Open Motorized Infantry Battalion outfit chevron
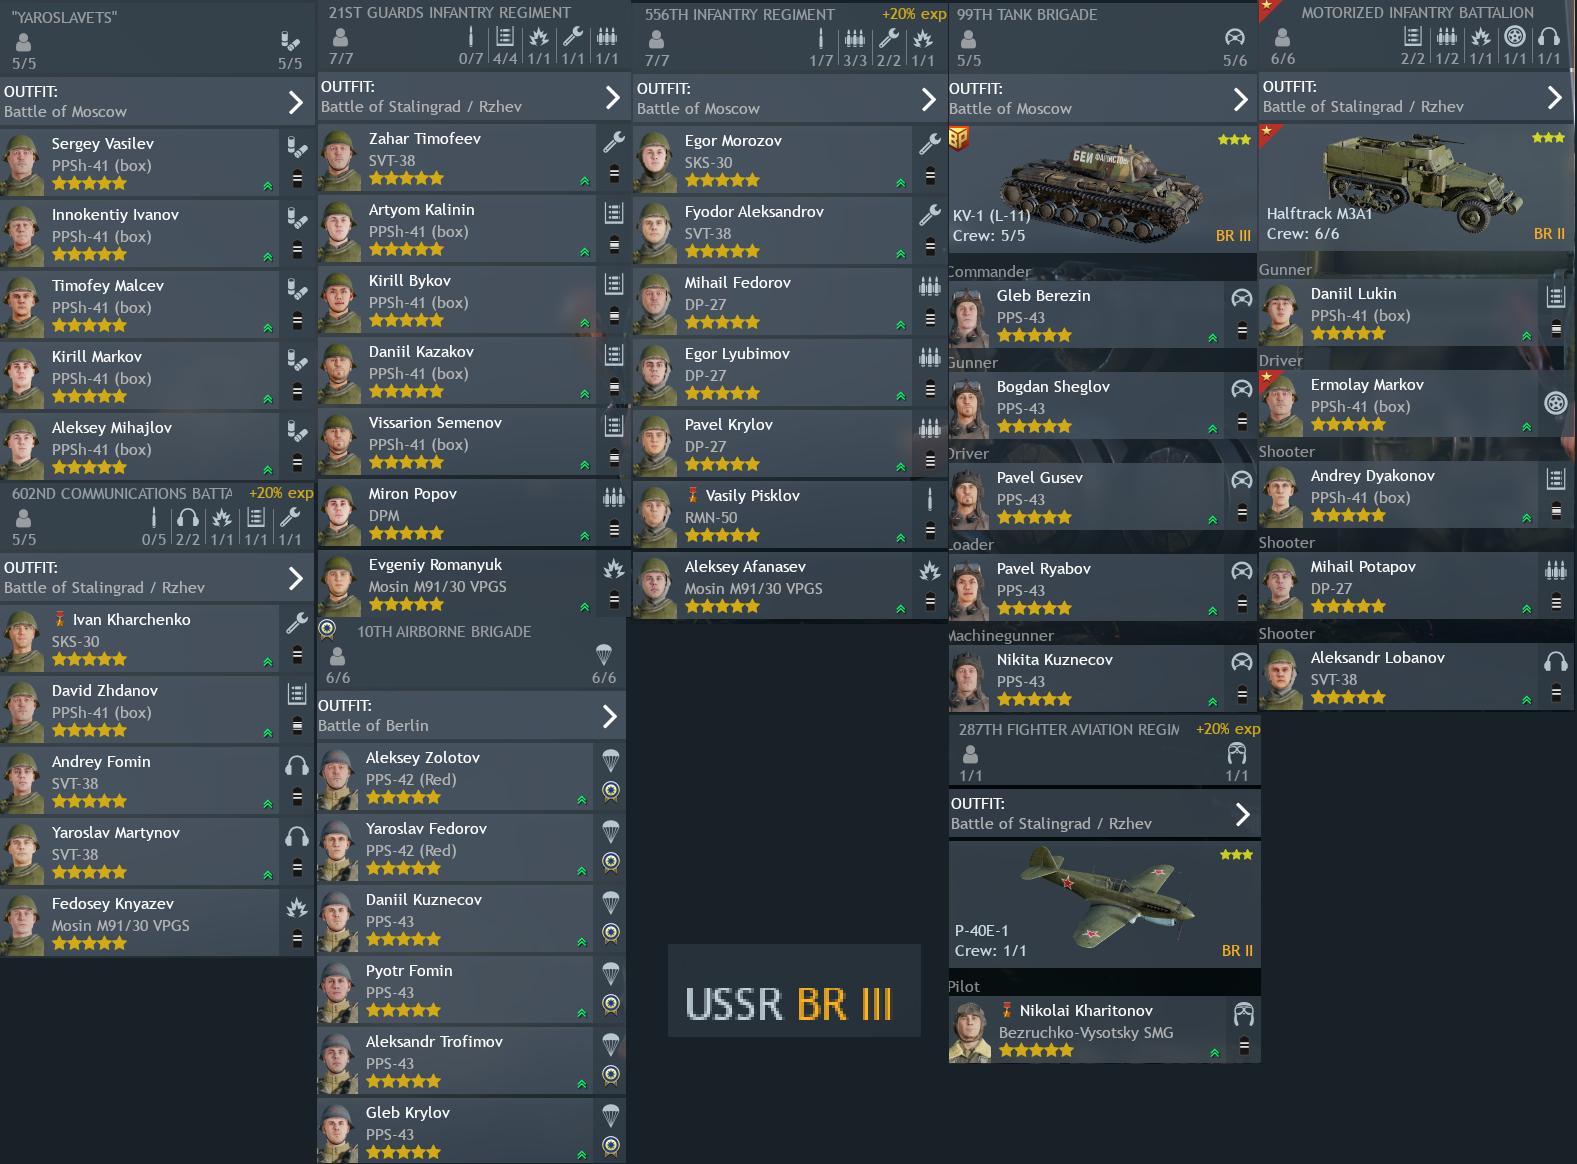 point(1554,97)
